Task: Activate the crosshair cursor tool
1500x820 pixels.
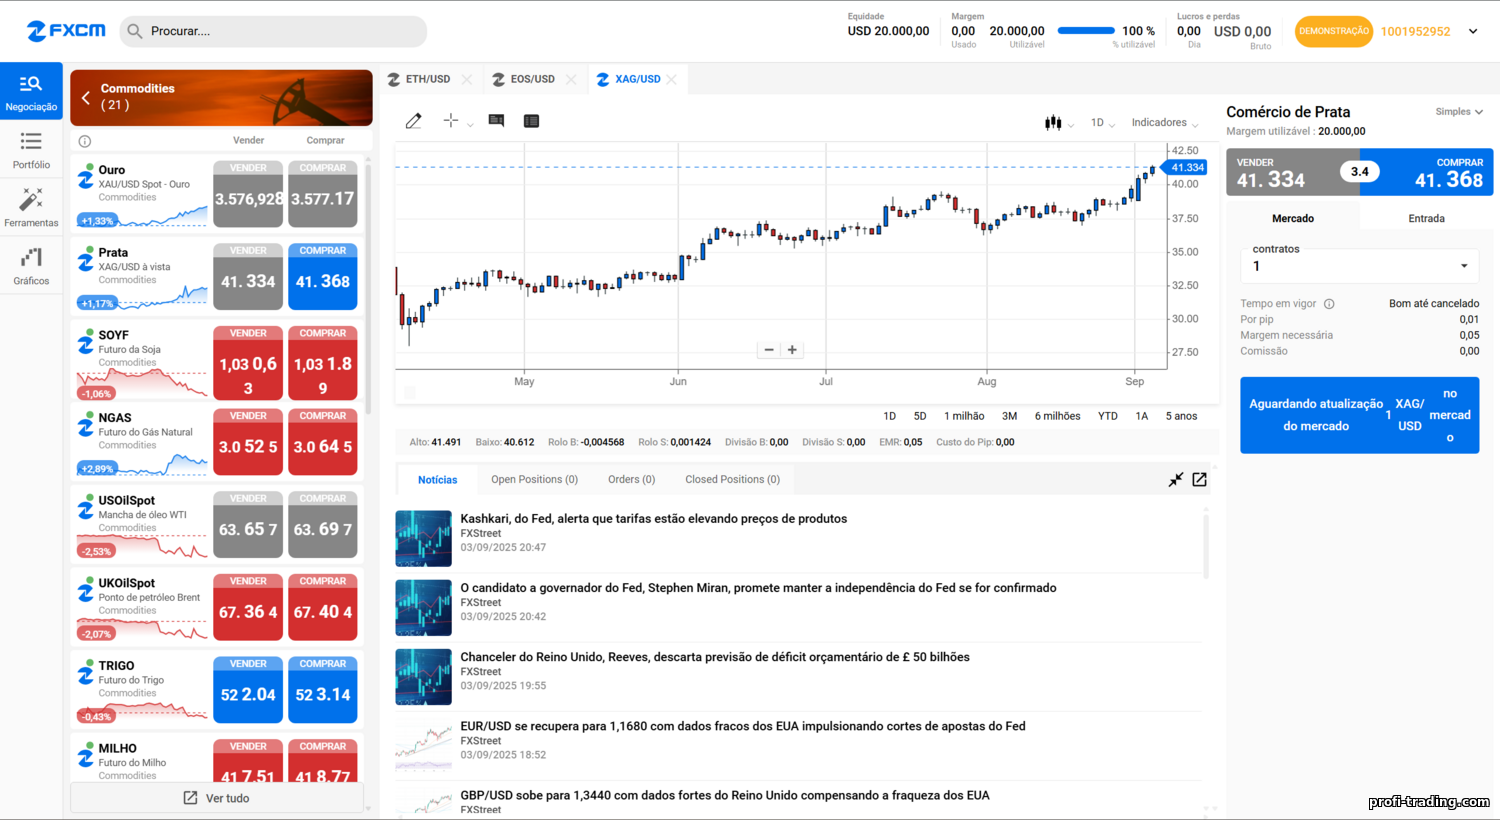Action: coord(451,121)
